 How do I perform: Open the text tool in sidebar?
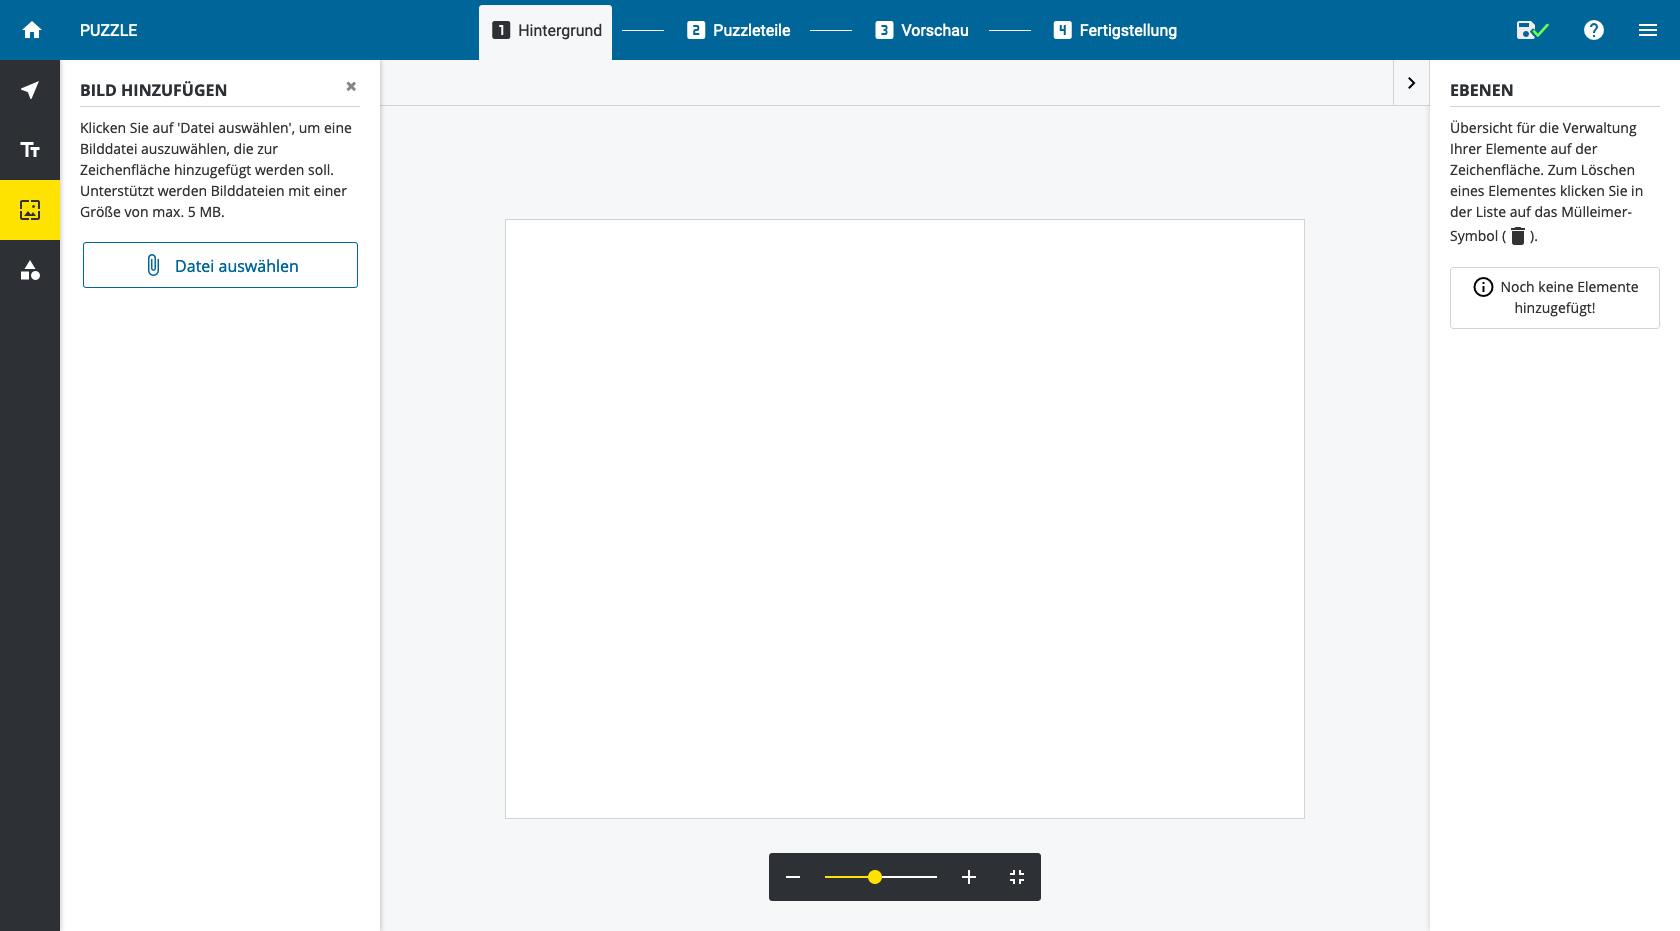[x=30, y=150]
